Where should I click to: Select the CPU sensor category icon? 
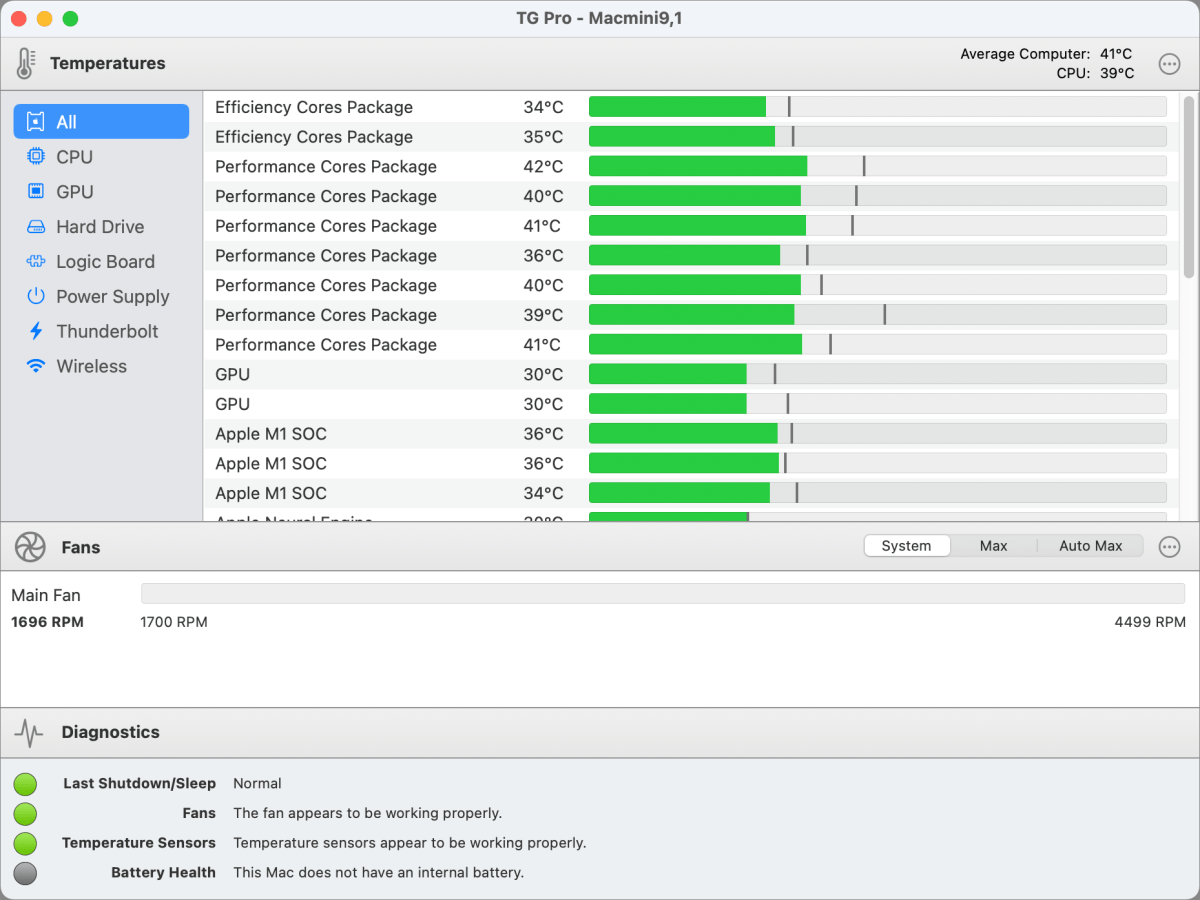(36, 156)
